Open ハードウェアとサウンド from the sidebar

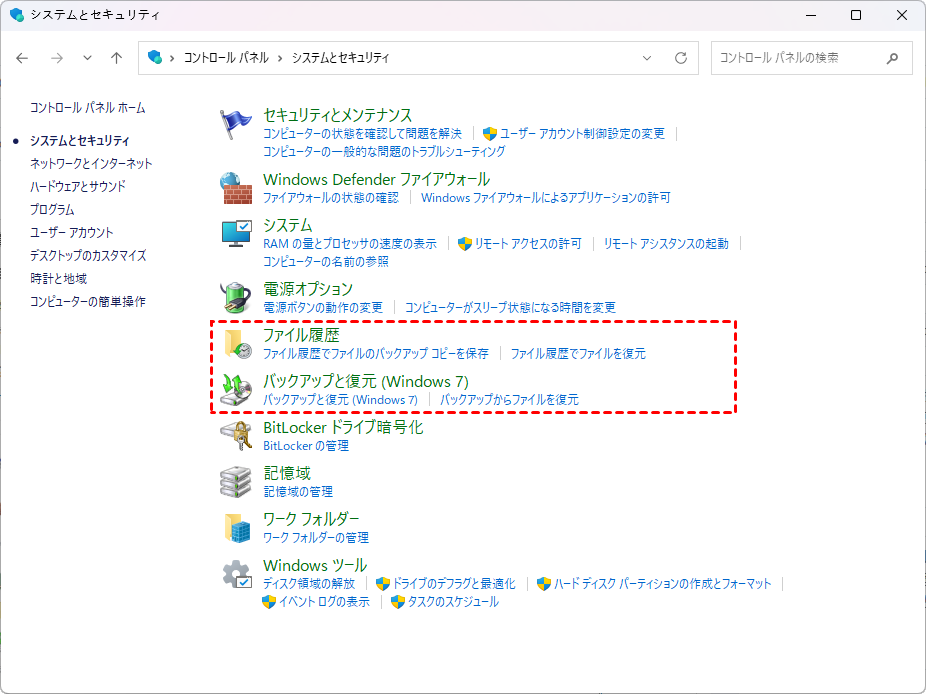pyautogui.click(x=78, y=186)
